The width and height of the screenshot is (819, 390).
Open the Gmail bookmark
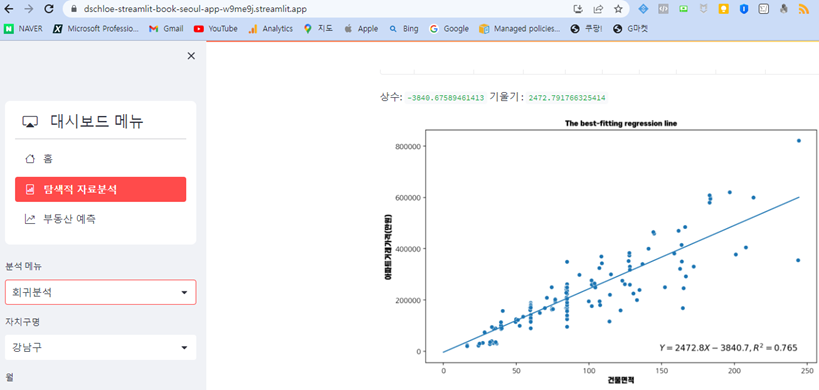[x=166, y=29]
